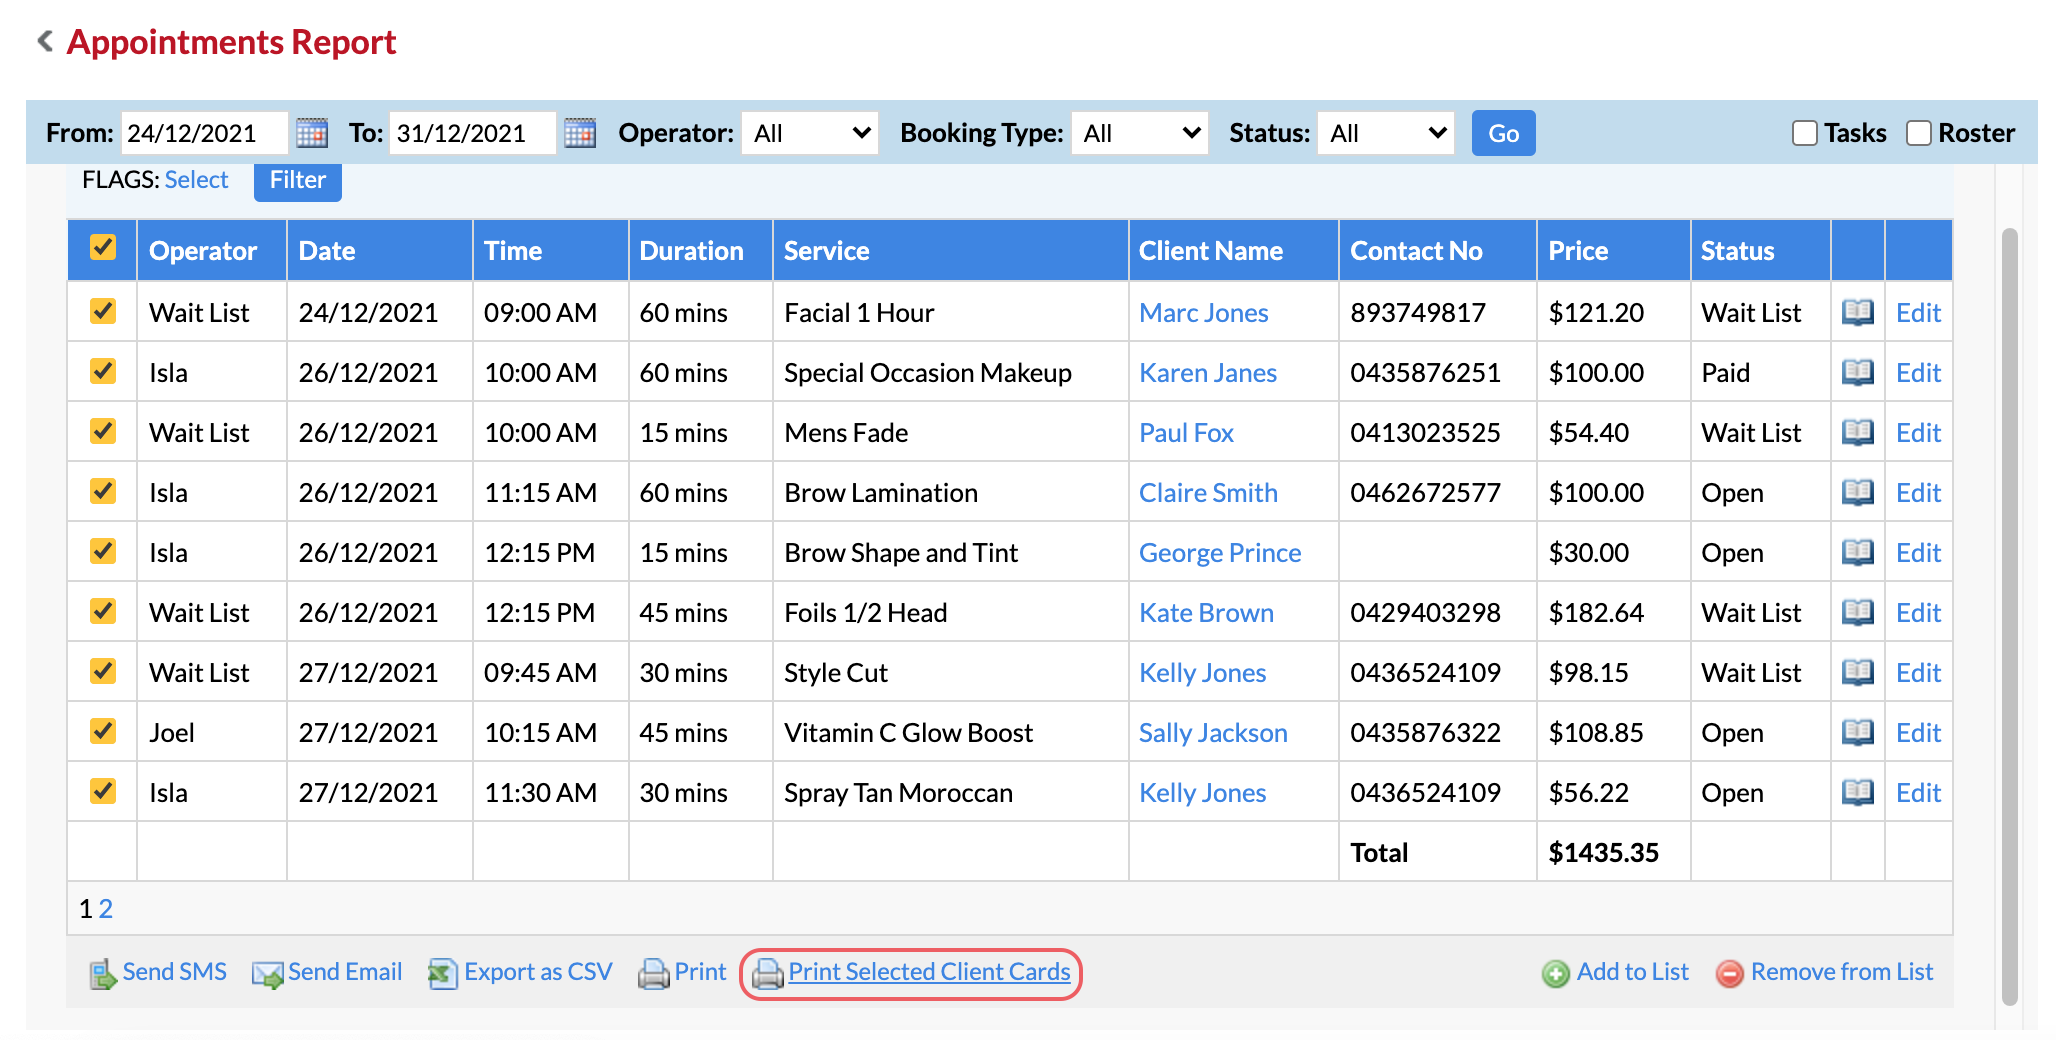Edit the Vitamin C Glow Boost appointment
The image size is (2056, 1040).
(1918, 733)
